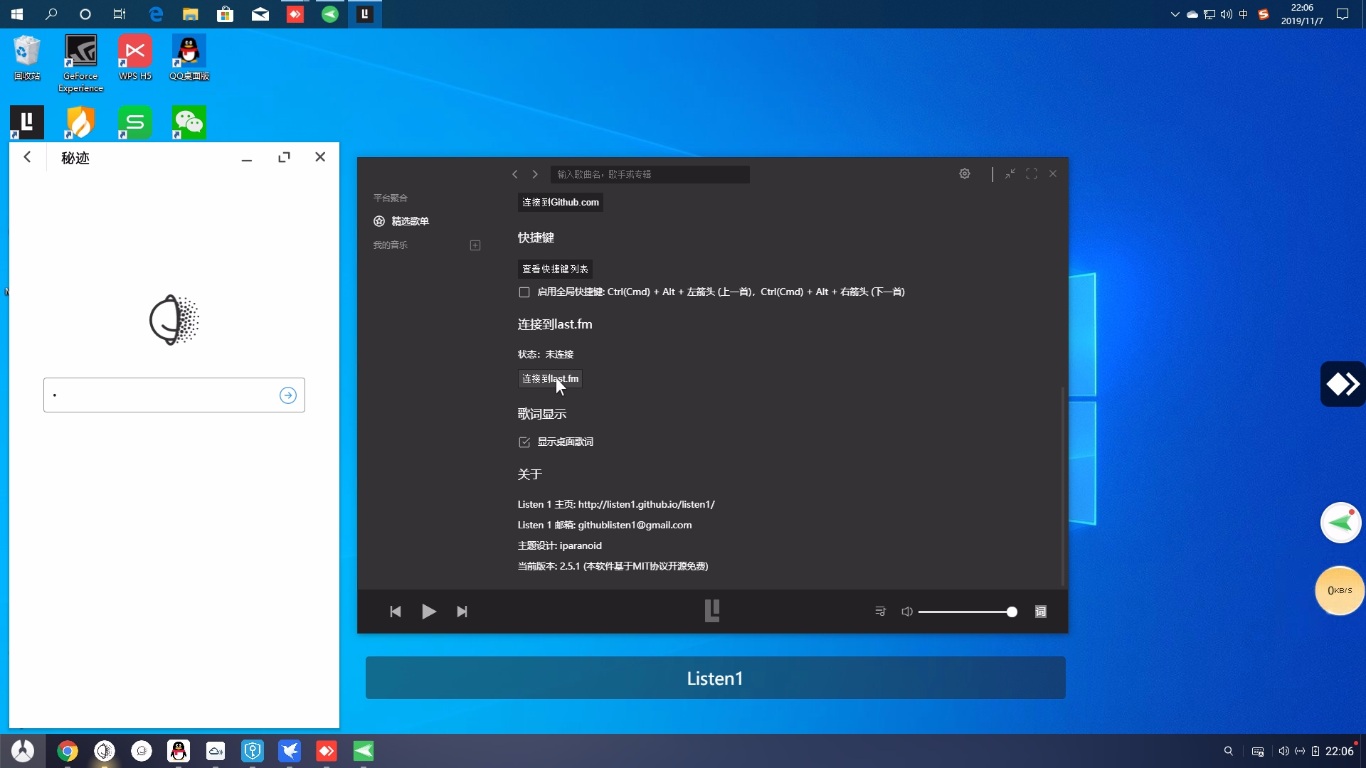The height and width of the screenshot is (768, 1366).
Task: Open GeForce Experience desktop icon
Action: (80, 63)
